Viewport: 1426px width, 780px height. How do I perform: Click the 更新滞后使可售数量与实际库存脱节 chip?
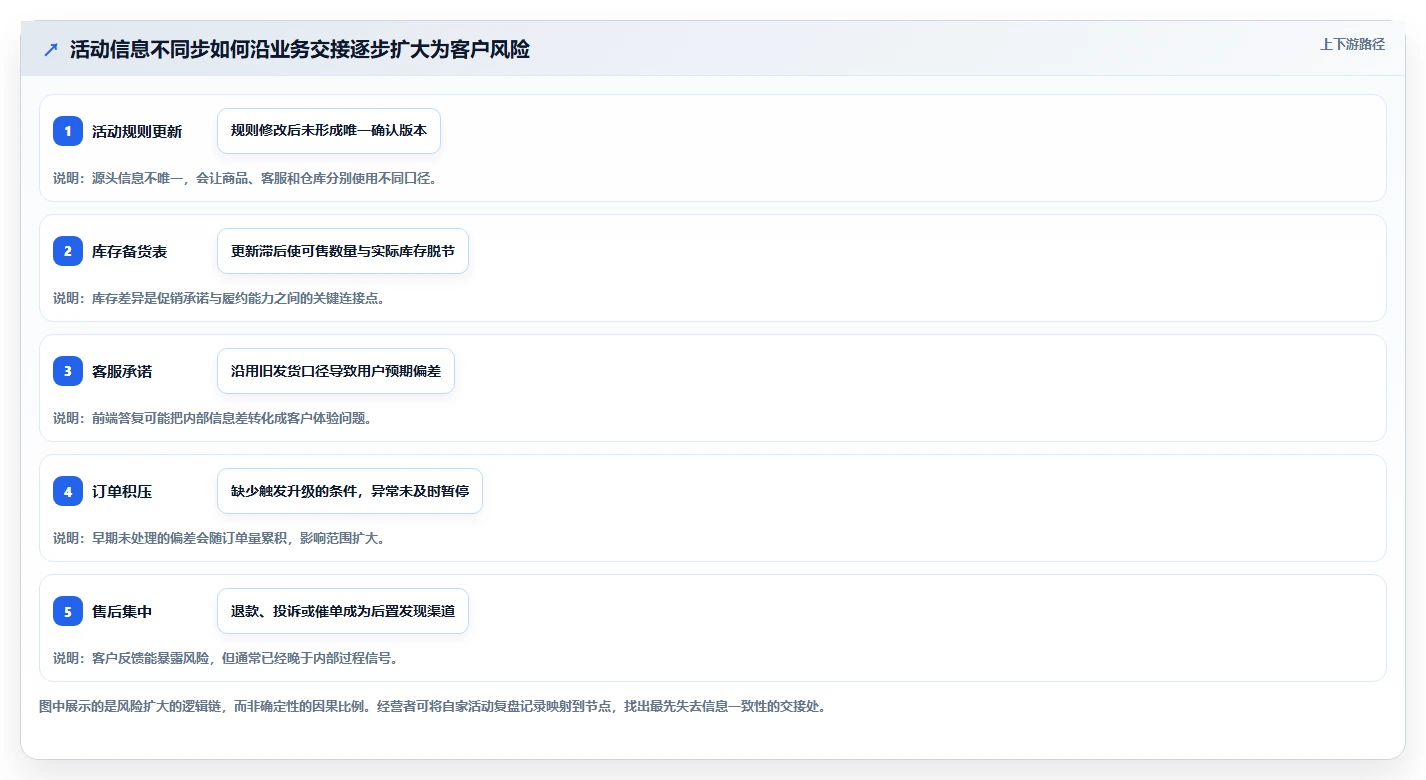coord(343,251)
